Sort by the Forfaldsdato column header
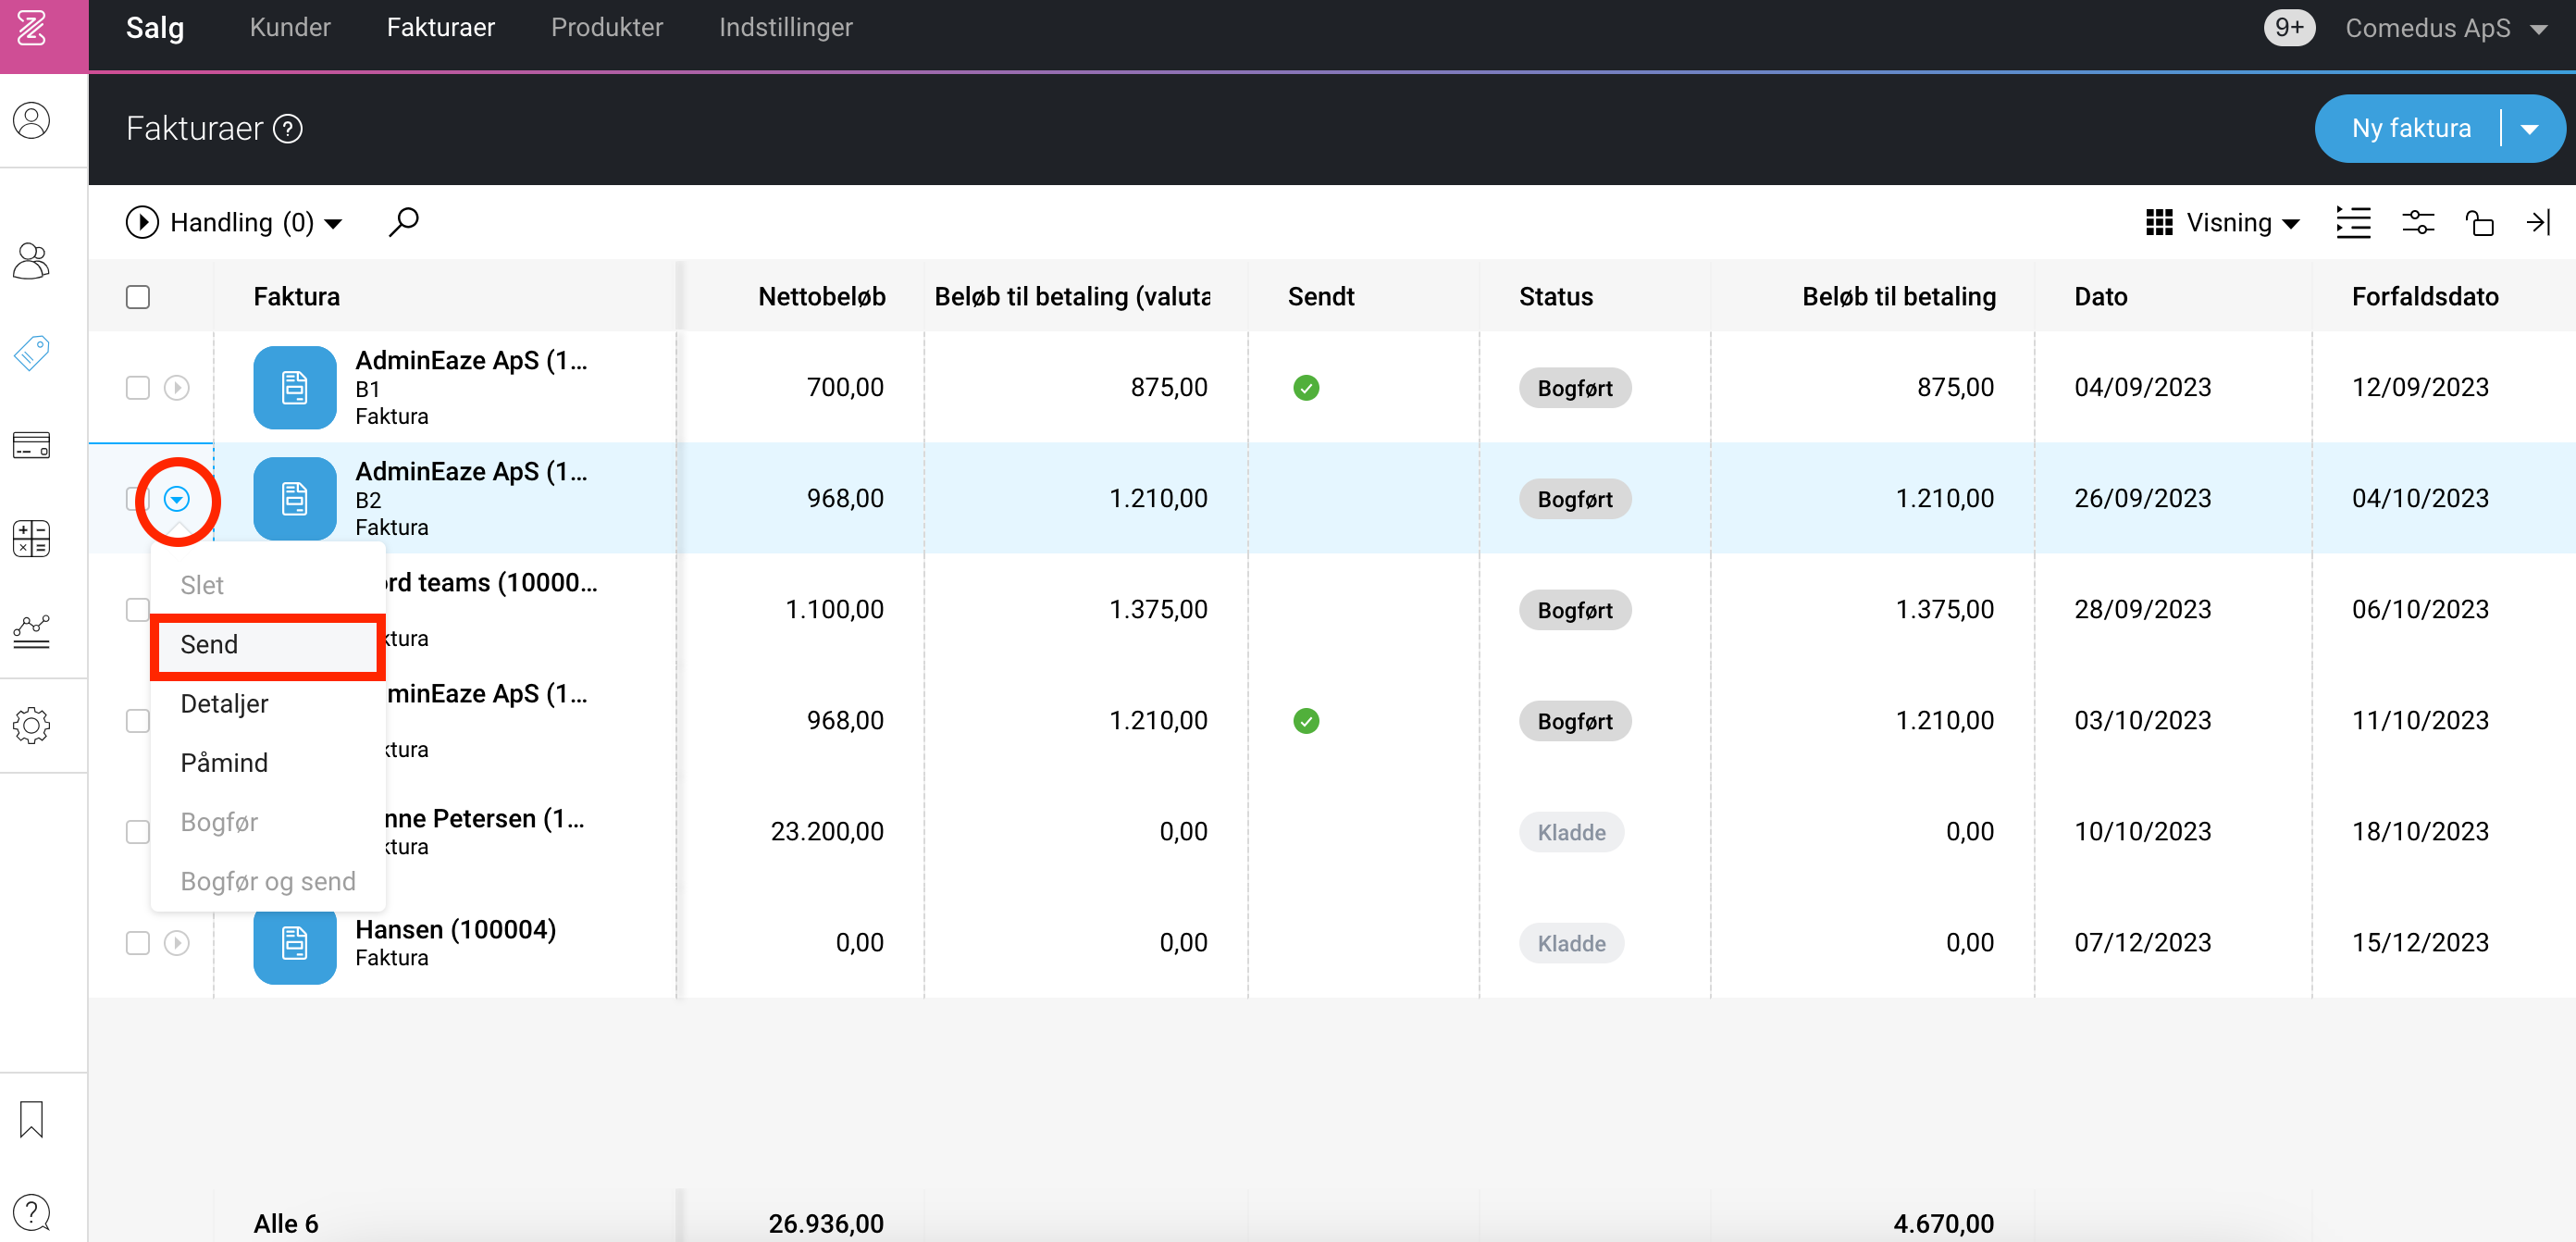 2425,297
